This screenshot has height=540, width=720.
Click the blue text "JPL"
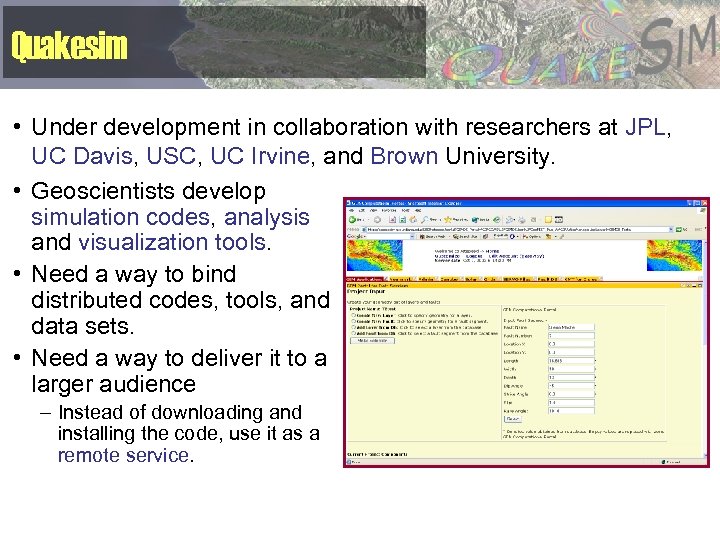646,127
